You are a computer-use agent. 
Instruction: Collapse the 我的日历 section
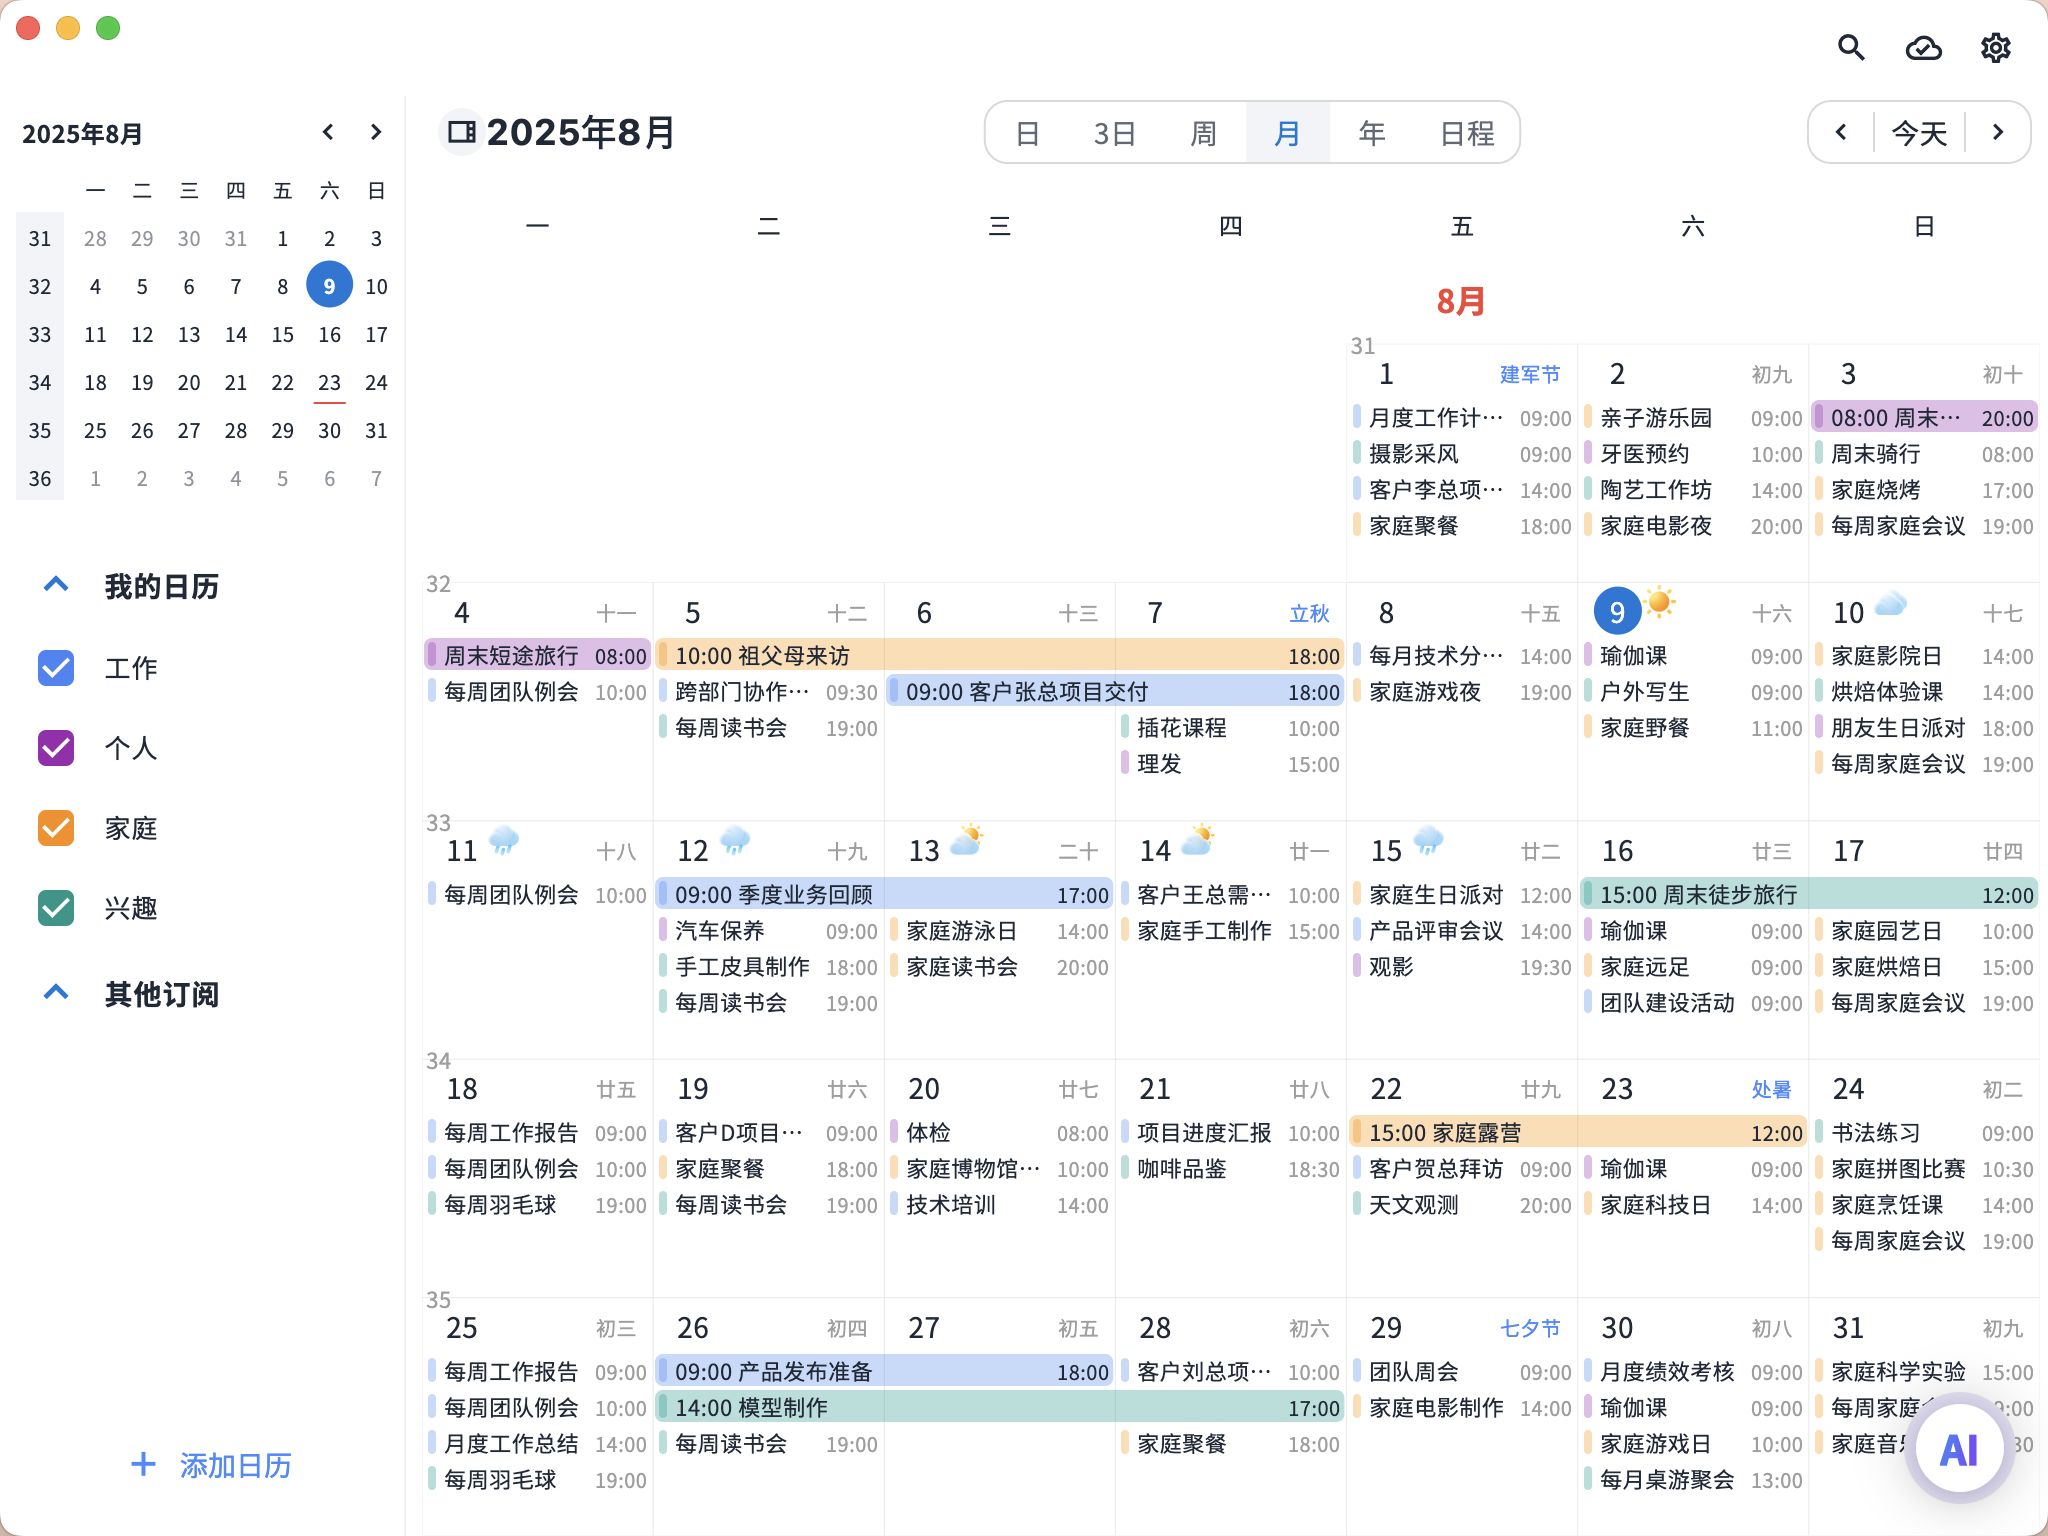click(56, 585)
